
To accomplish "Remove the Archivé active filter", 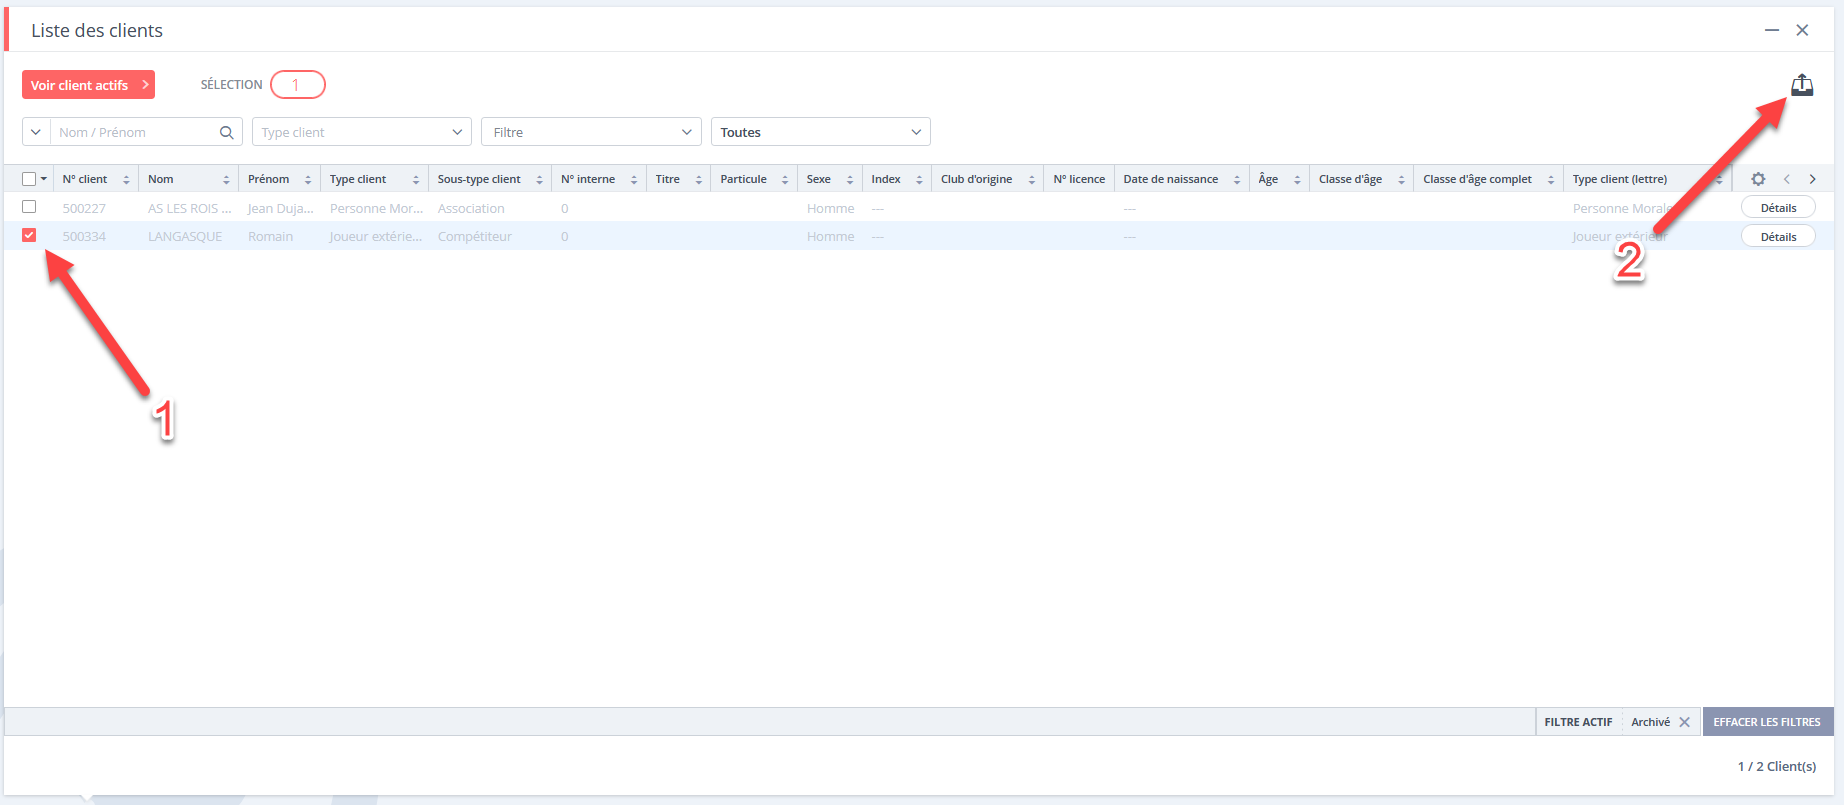I will [1685, 722].
